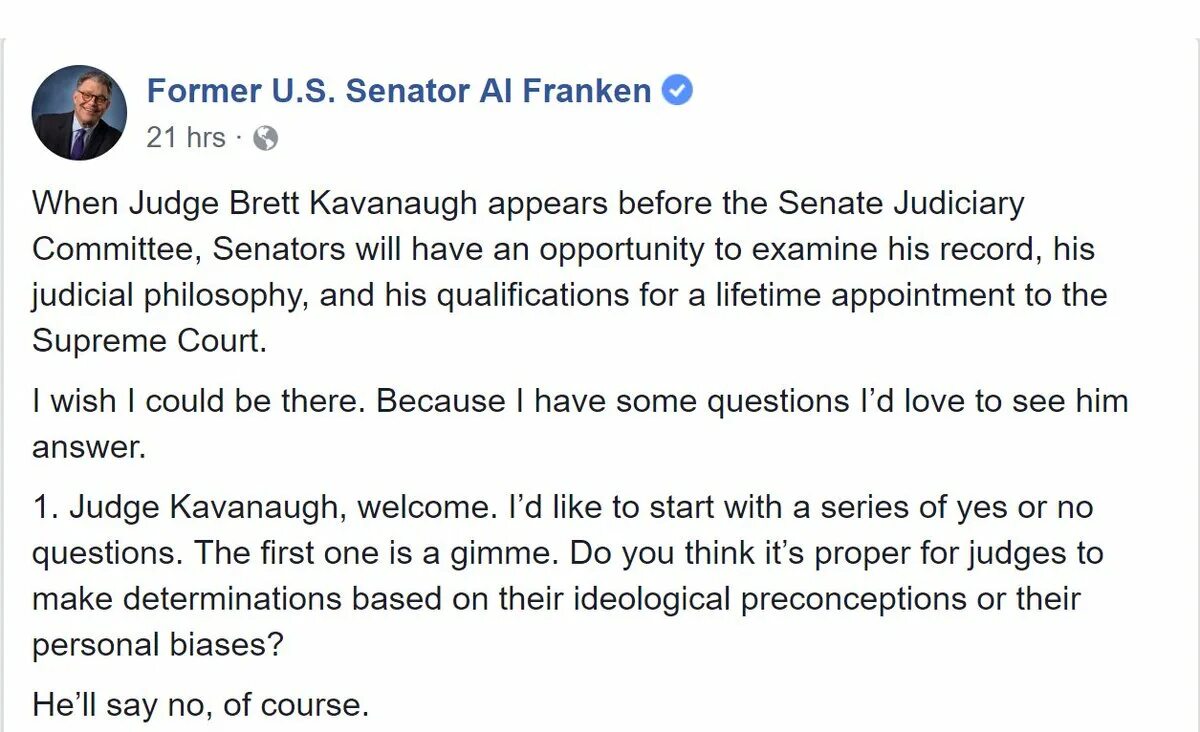Click the phrase "Senate Judiciary" in the post
The height and width of the screenshot is (732, 1200).
point(901,203)
